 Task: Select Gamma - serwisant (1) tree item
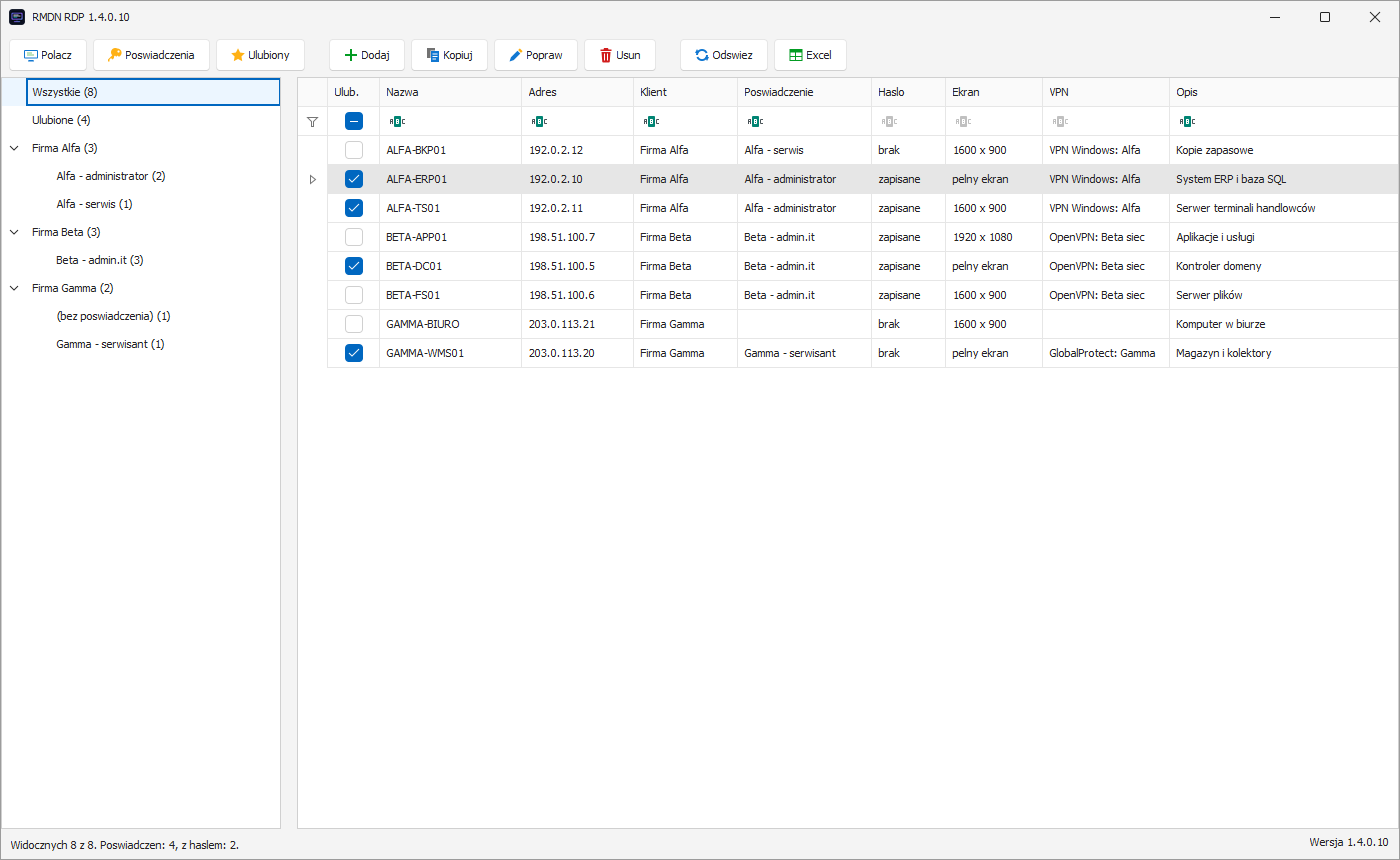click(110, 344)
